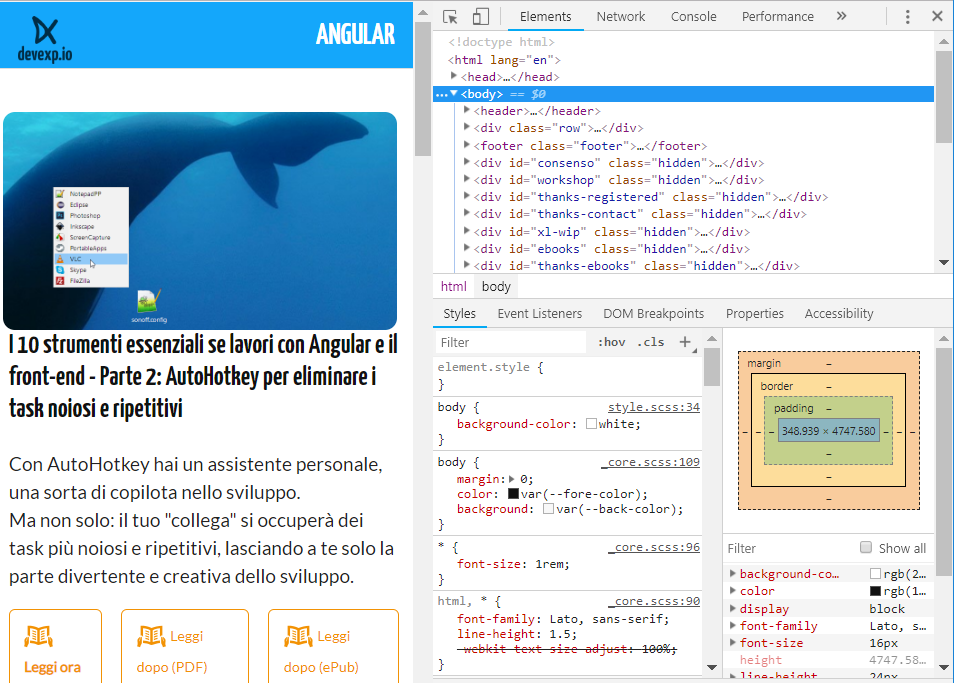The image size is (954, 683).
Task: Expand the head node
Action: click(453, 76)
